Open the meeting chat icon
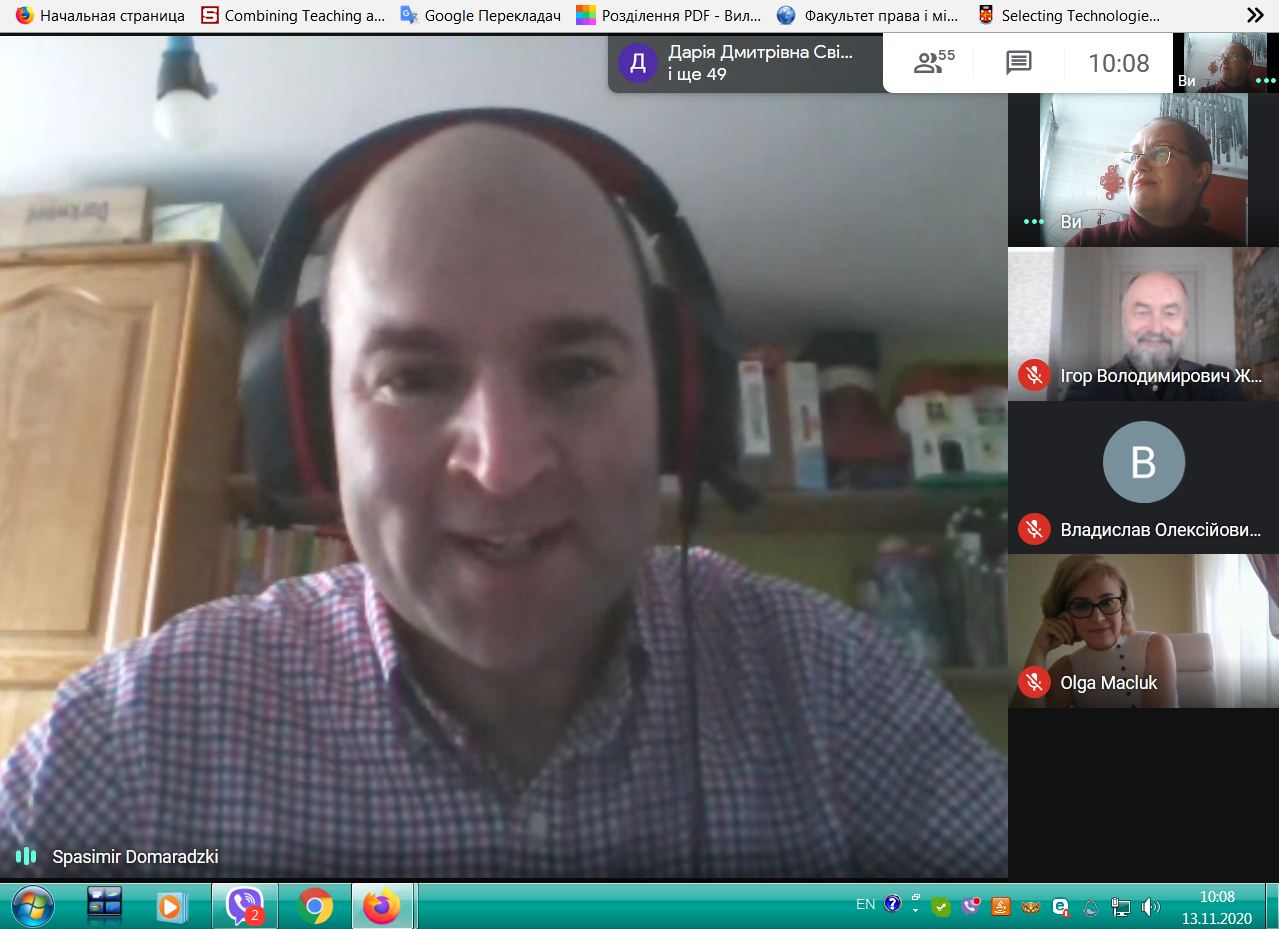Image resolution: width=1279 pixels, height=929 pixels. click(x=1018, y=63)
